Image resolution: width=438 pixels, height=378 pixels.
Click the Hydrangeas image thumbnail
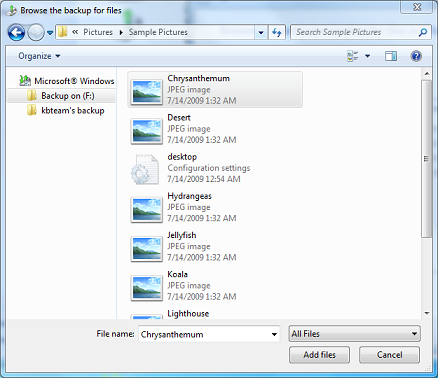[x=147, y=209]
